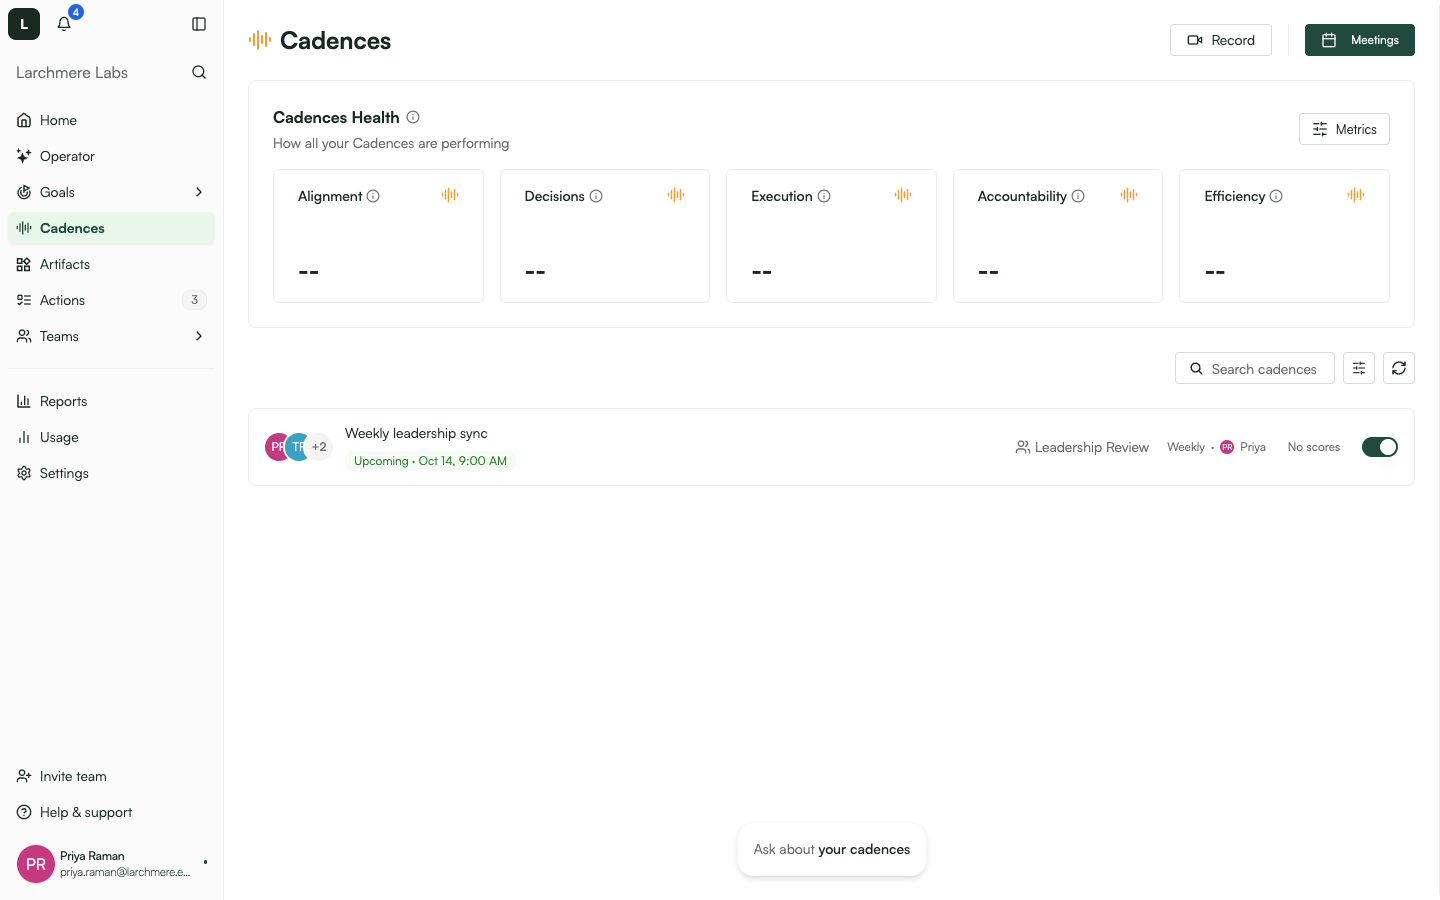Navigate to Artifacts
Viewport: 1440px width, 900px height.
point(111,264)
